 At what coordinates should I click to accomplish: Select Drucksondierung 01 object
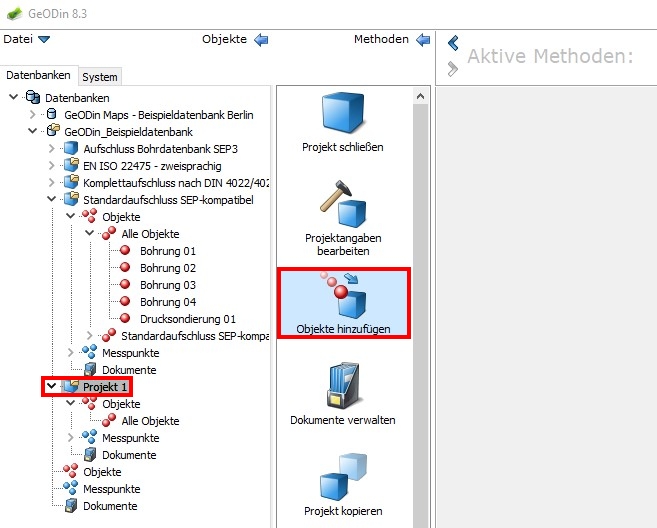click(x=188, y=319)
